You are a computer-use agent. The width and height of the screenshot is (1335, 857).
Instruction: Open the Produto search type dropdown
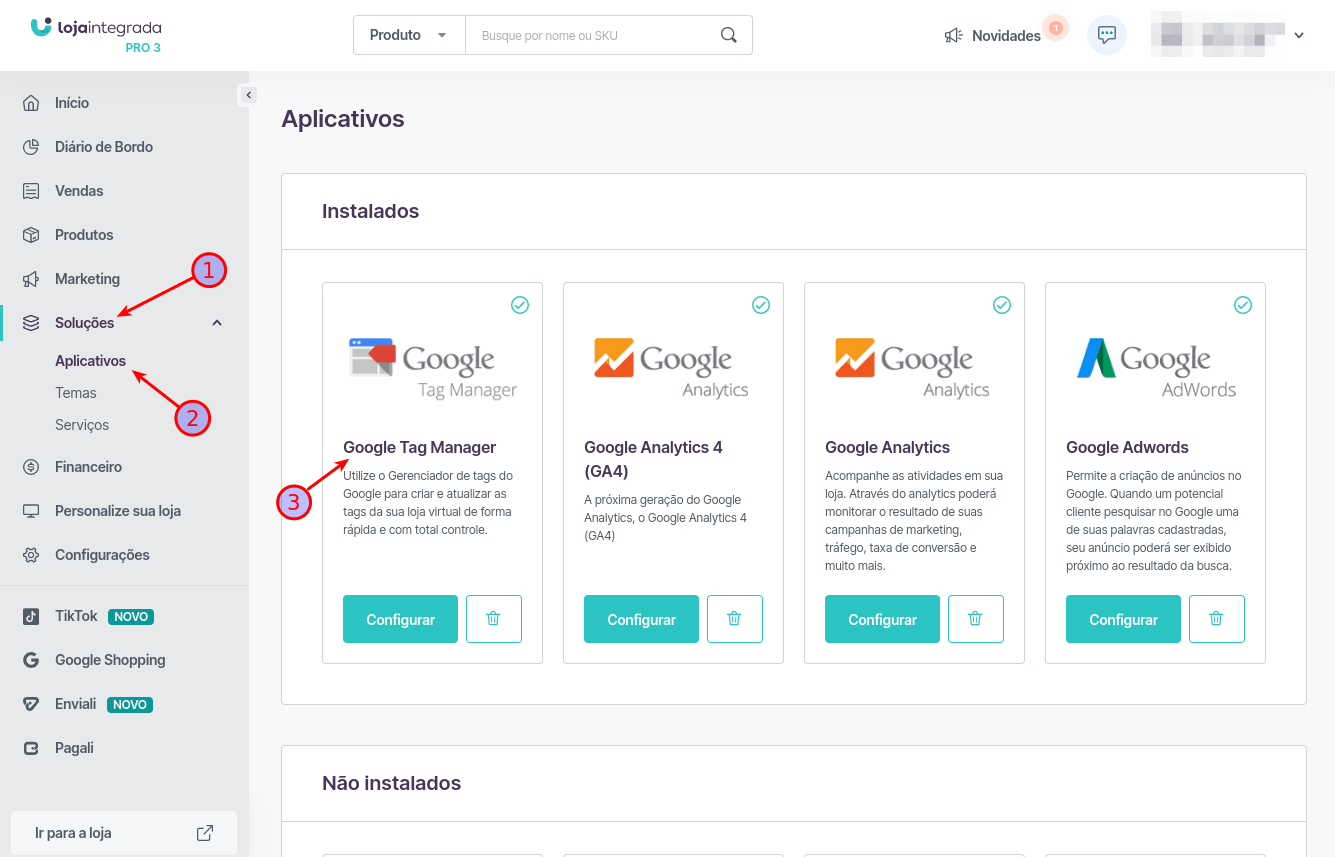[x=409, y=35]
